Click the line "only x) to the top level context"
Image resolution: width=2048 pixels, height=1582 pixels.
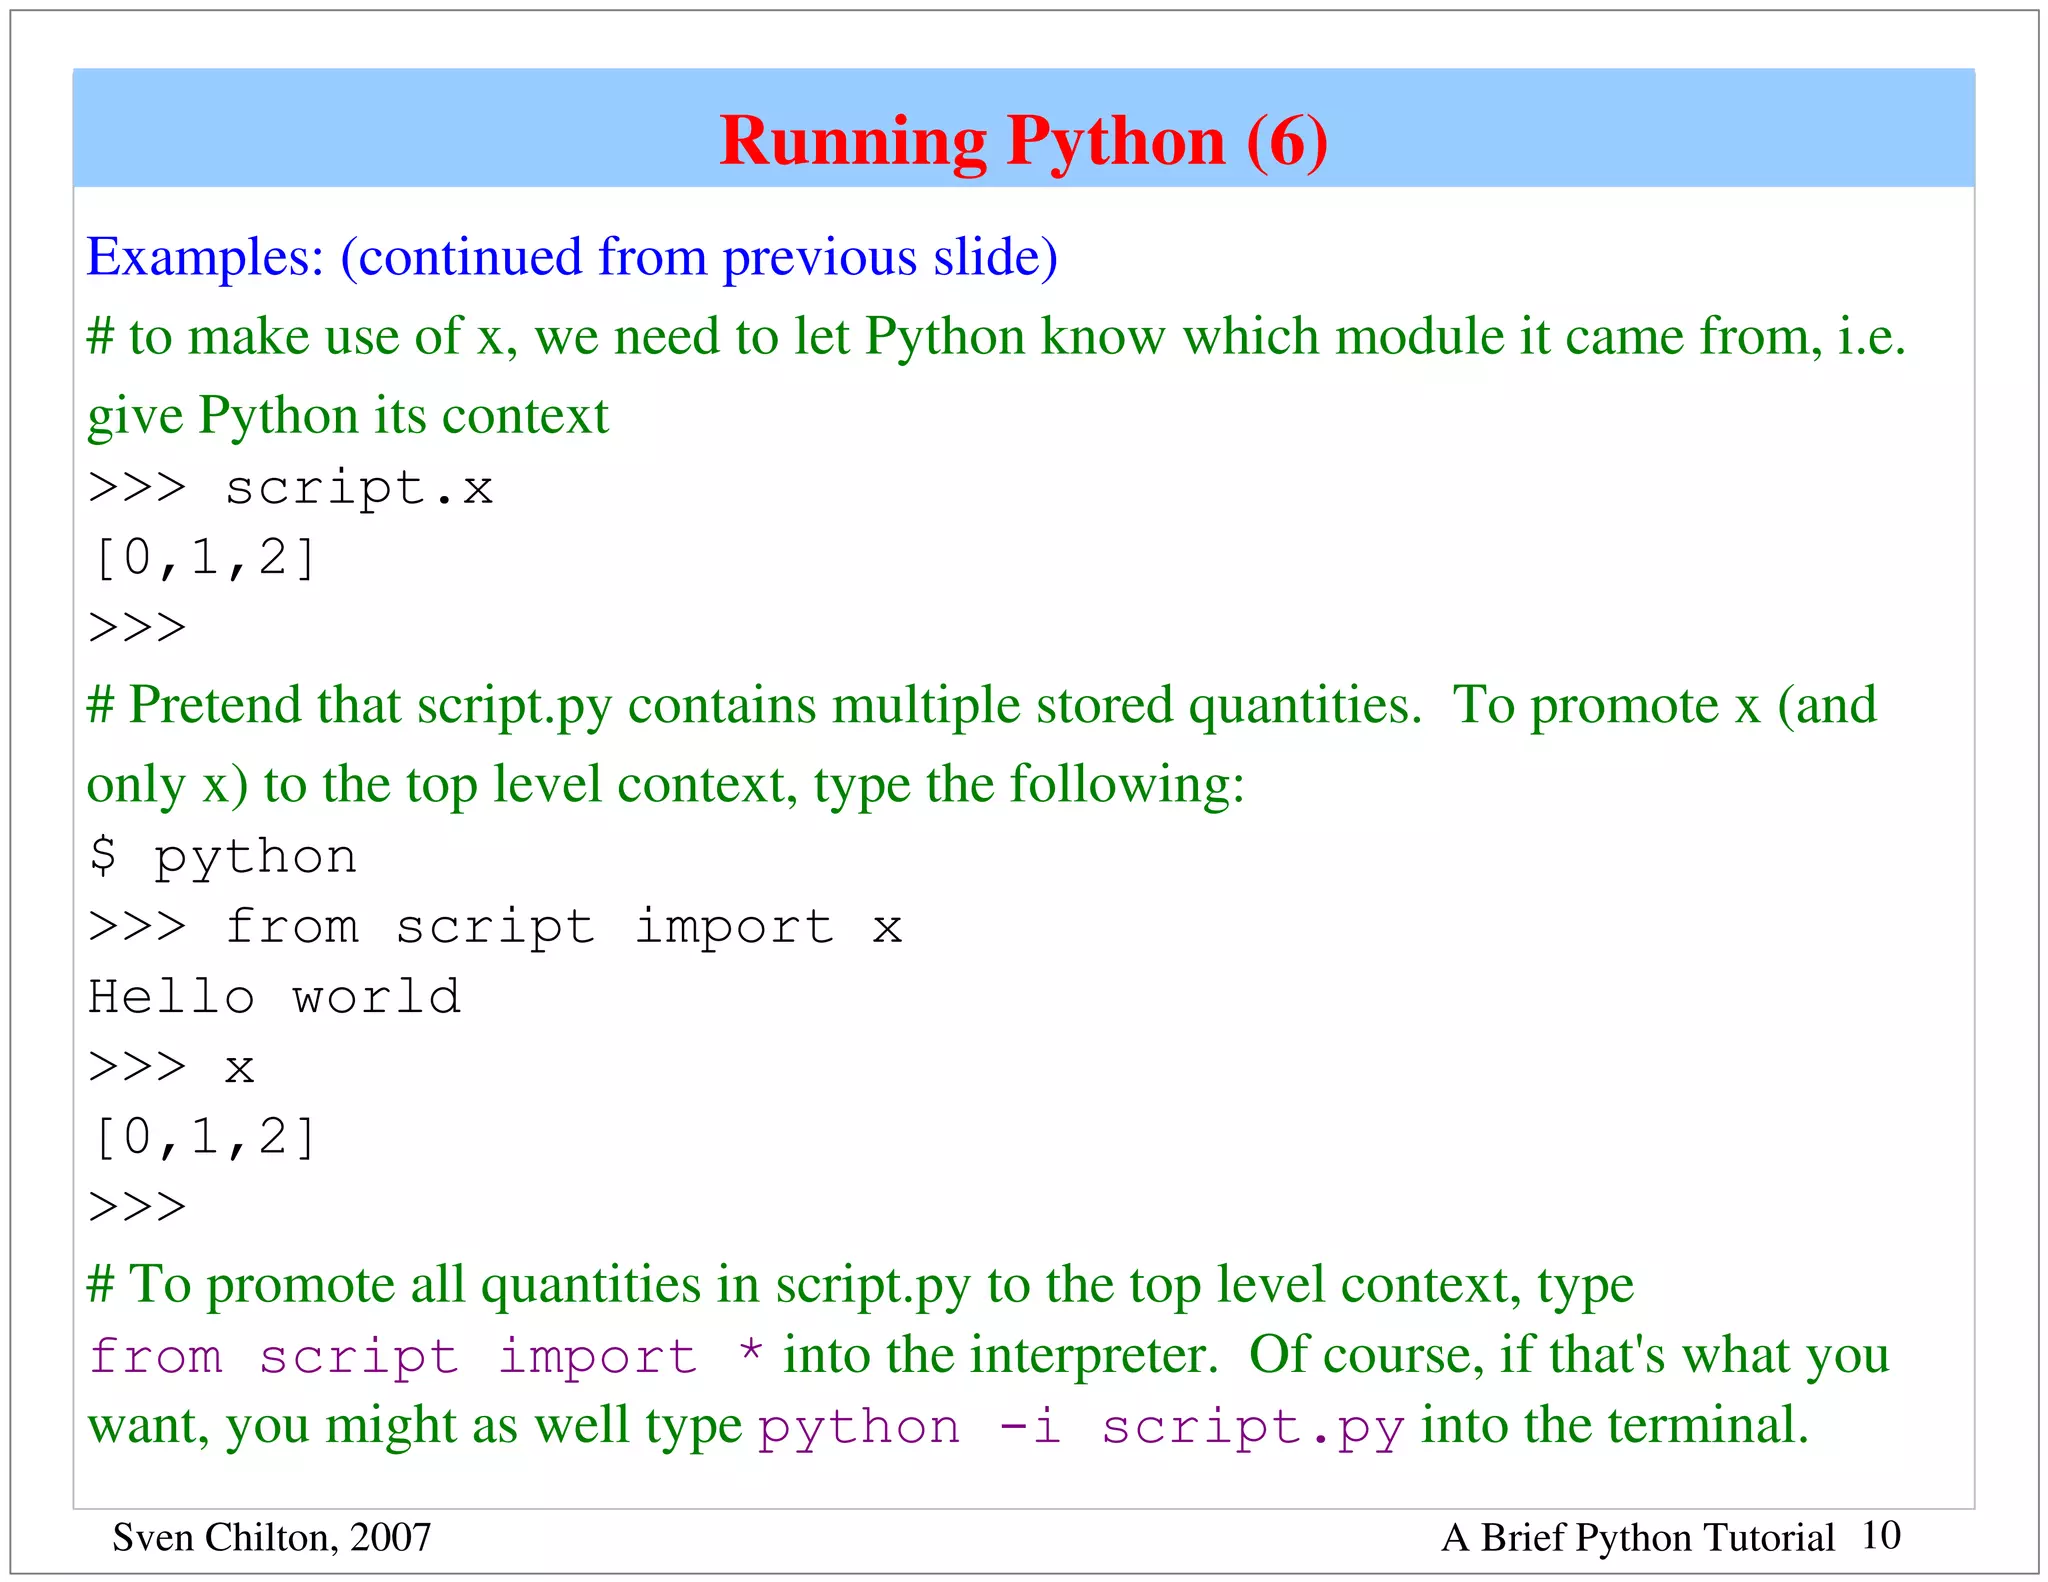click(x=666, y=785)
